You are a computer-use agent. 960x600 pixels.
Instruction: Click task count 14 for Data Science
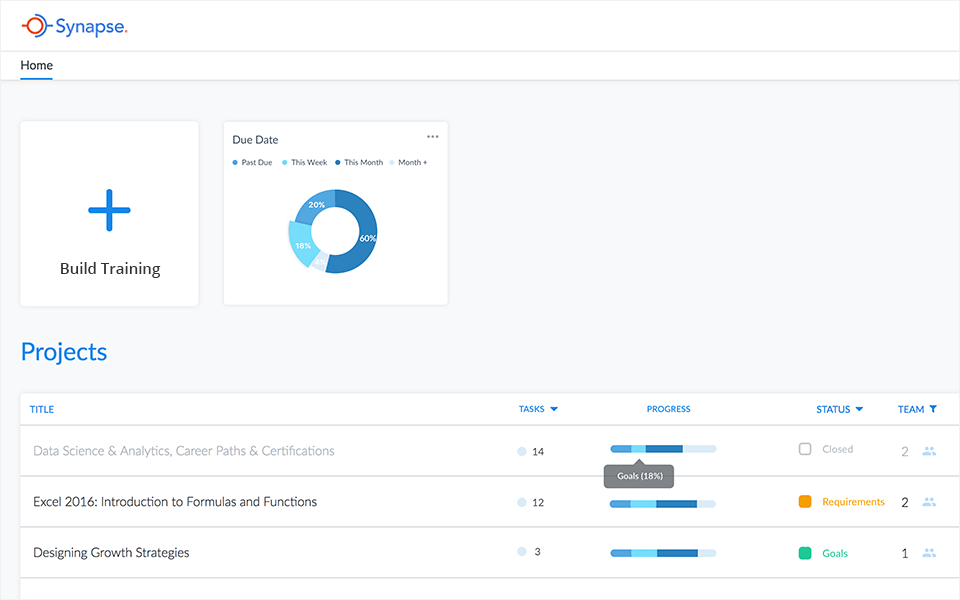coord(538,452)
